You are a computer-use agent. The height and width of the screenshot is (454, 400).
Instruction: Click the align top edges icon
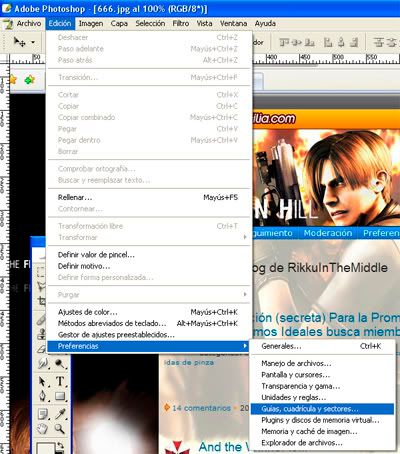284,42
